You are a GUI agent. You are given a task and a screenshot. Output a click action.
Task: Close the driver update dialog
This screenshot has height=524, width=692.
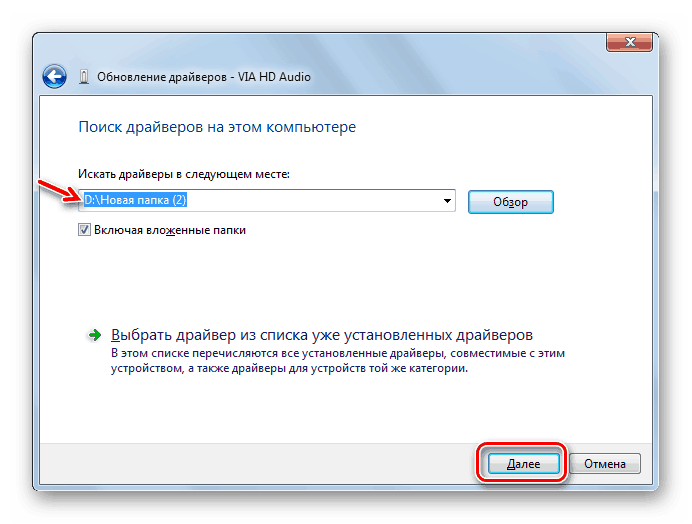tap(629, 42)
